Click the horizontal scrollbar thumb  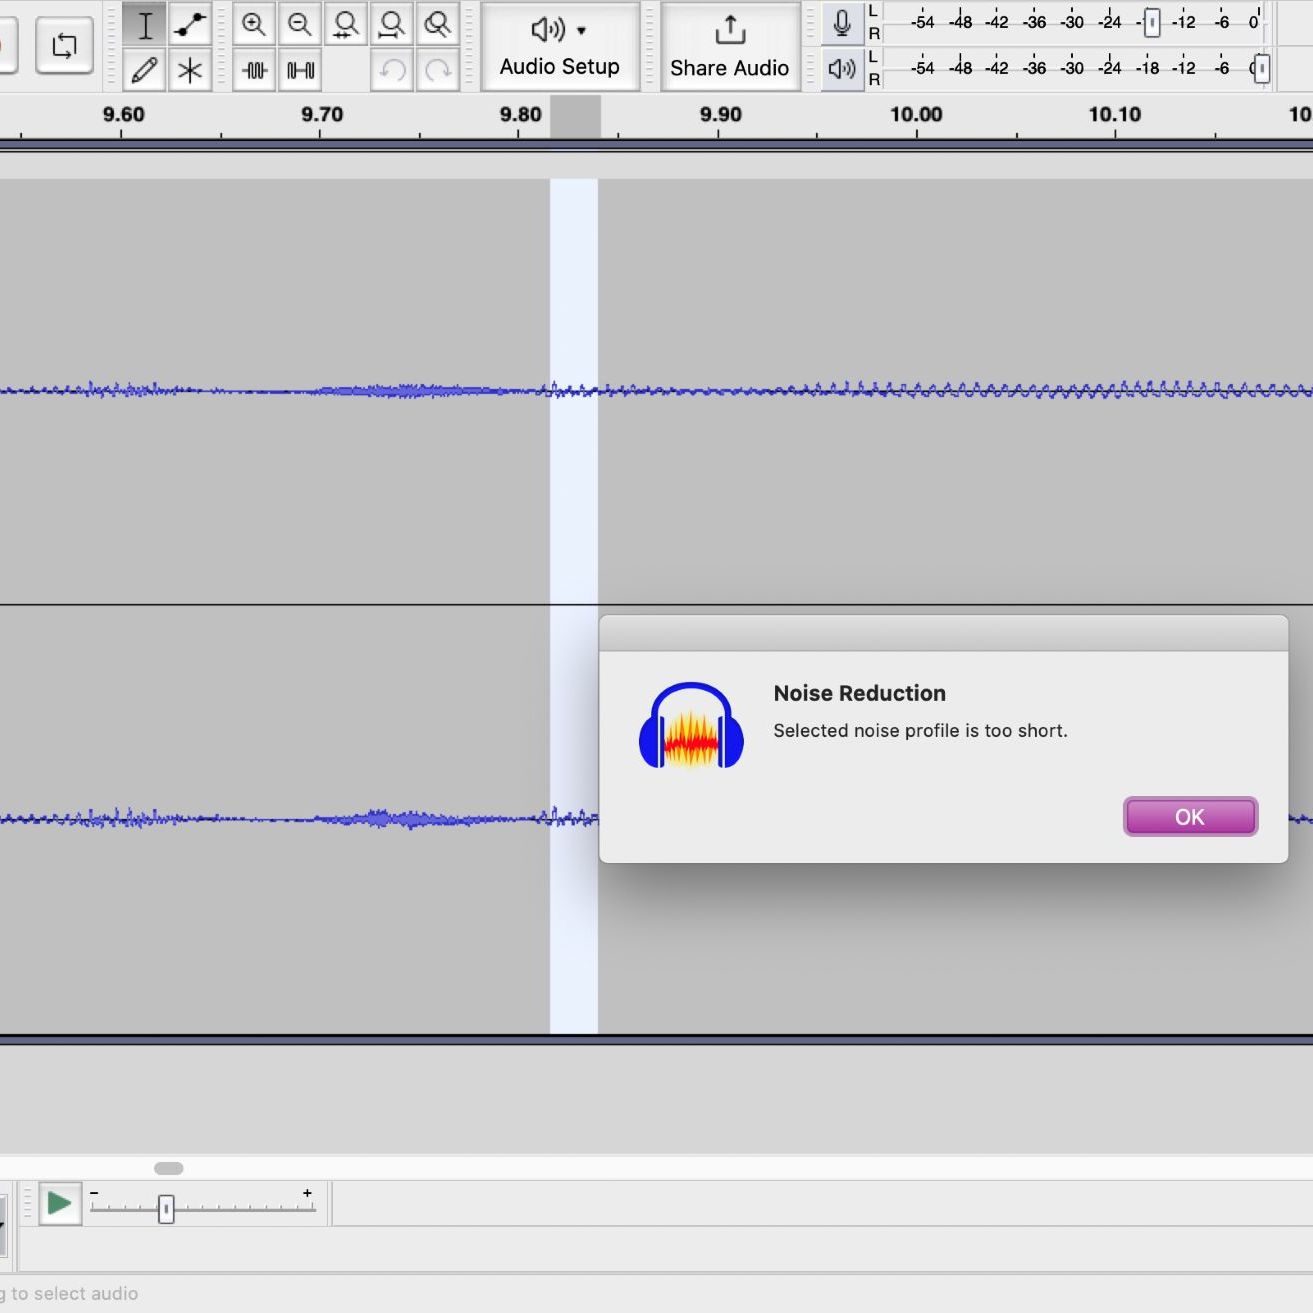point(169,1168)
